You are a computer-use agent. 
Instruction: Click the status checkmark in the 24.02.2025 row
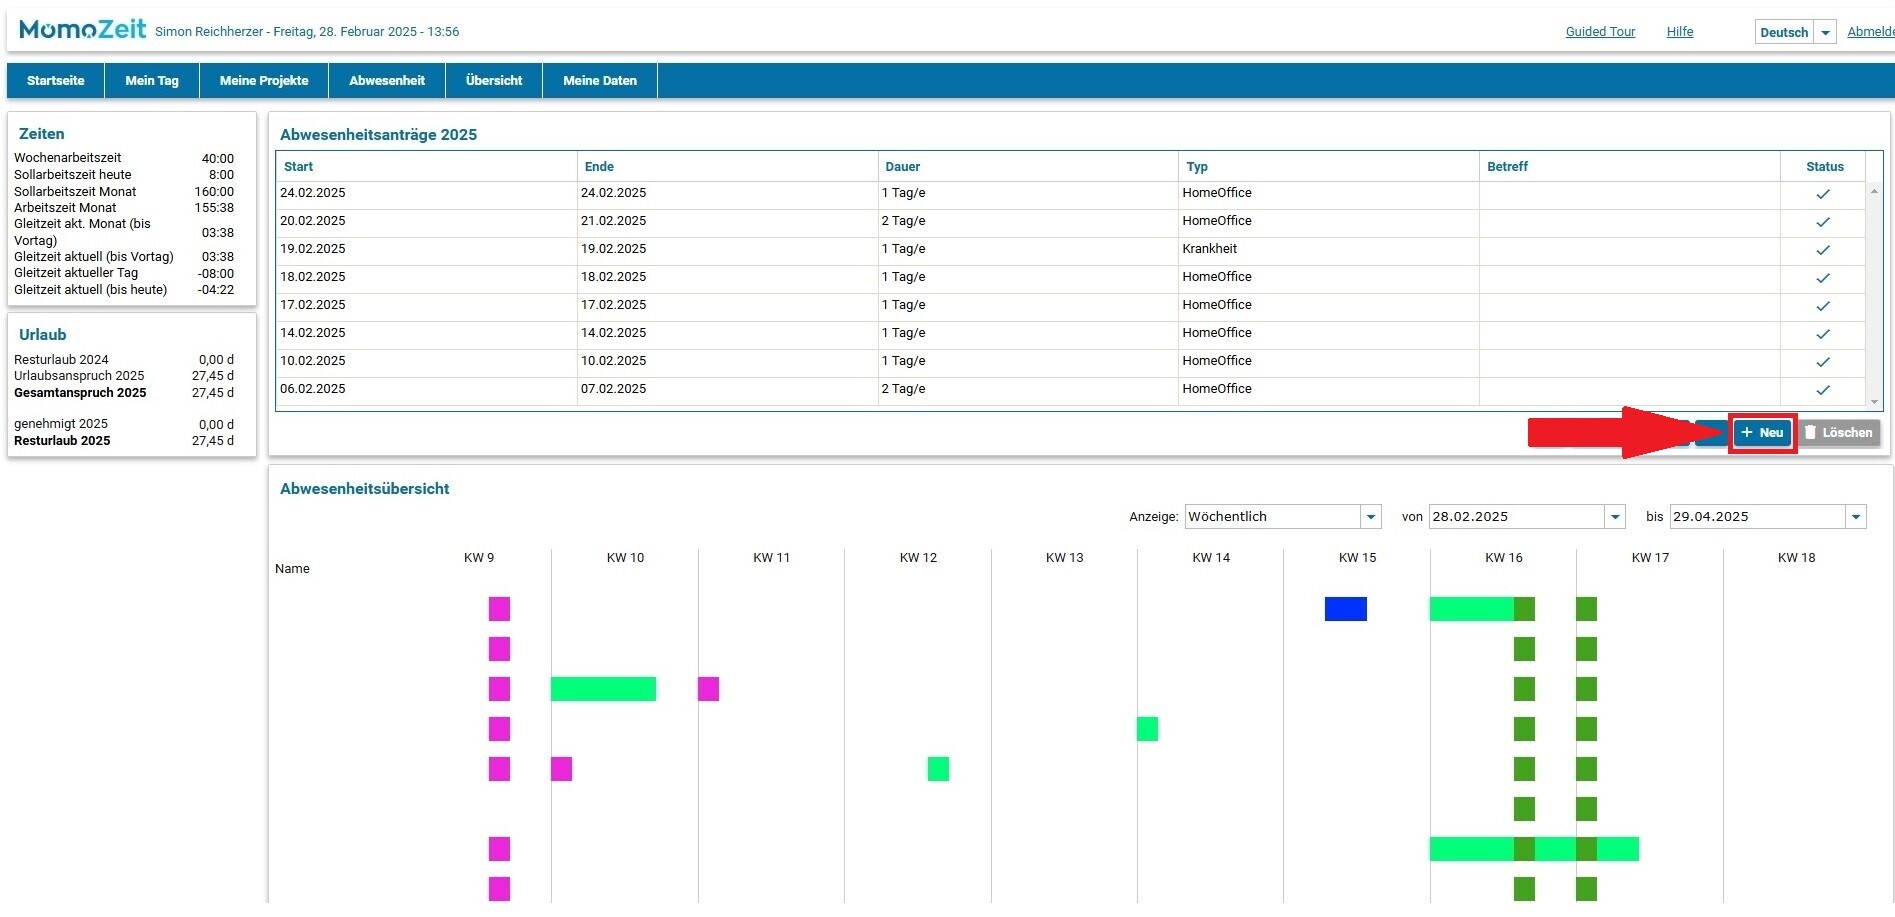tap(1823, 194)
